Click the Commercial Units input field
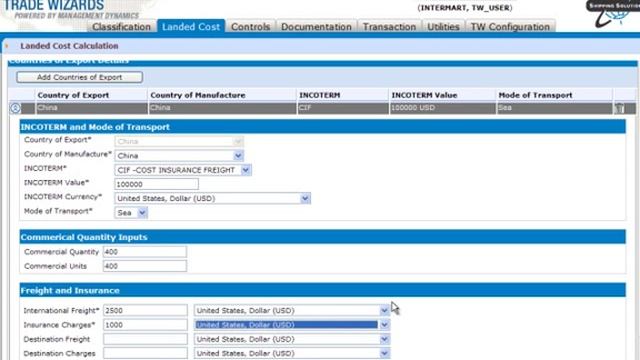This screenshot has width=640, height=360. 145,266
